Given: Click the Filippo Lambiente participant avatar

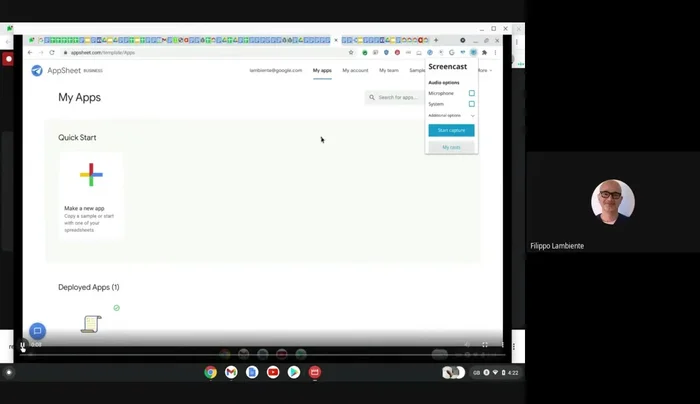Looking at the screenshot, I should [613, 202].
